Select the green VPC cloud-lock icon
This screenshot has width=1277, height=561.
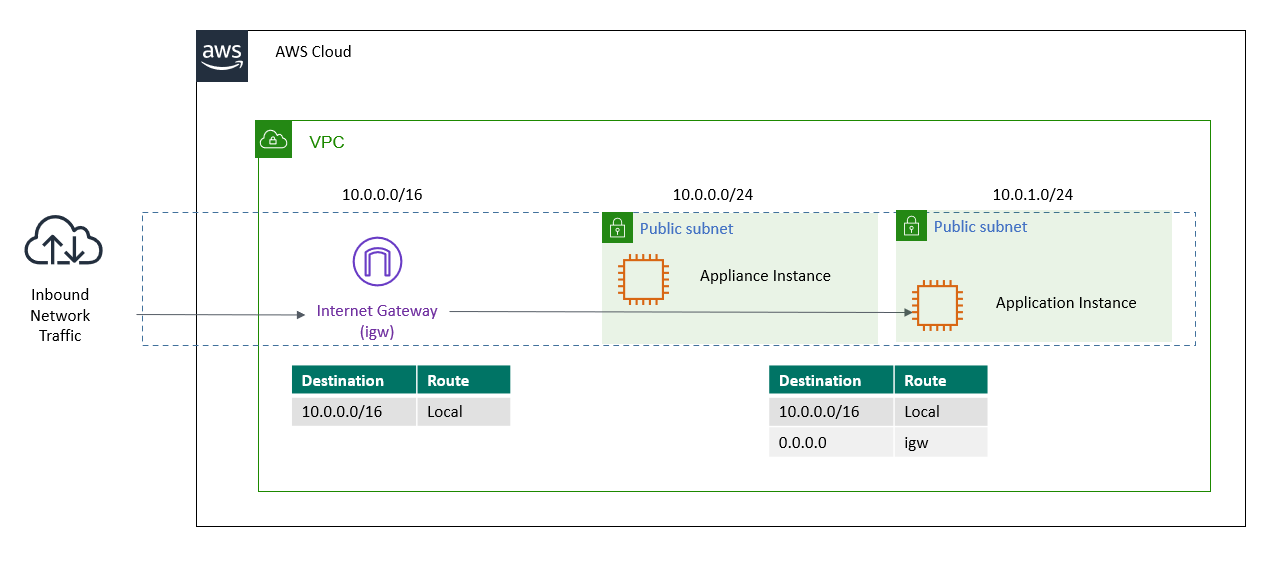pos(274,140)
